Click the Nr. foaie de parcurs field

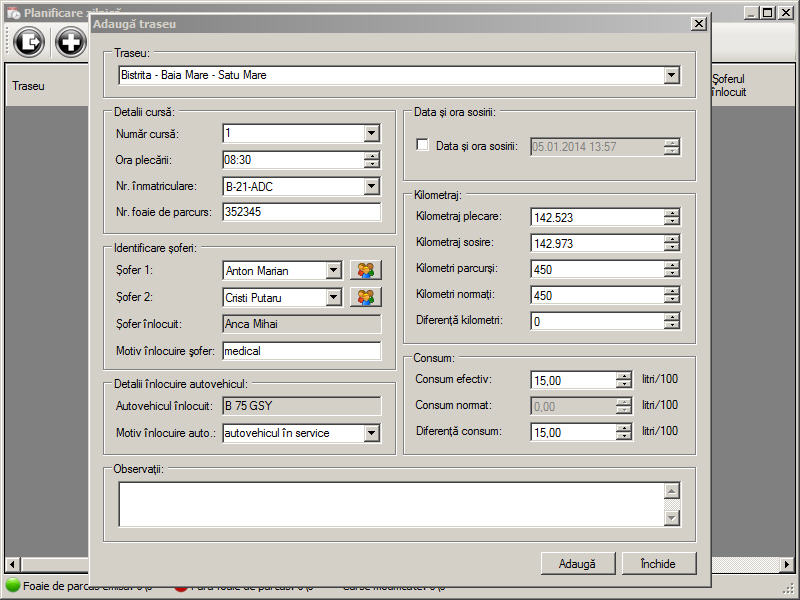(x=302, y=212)
